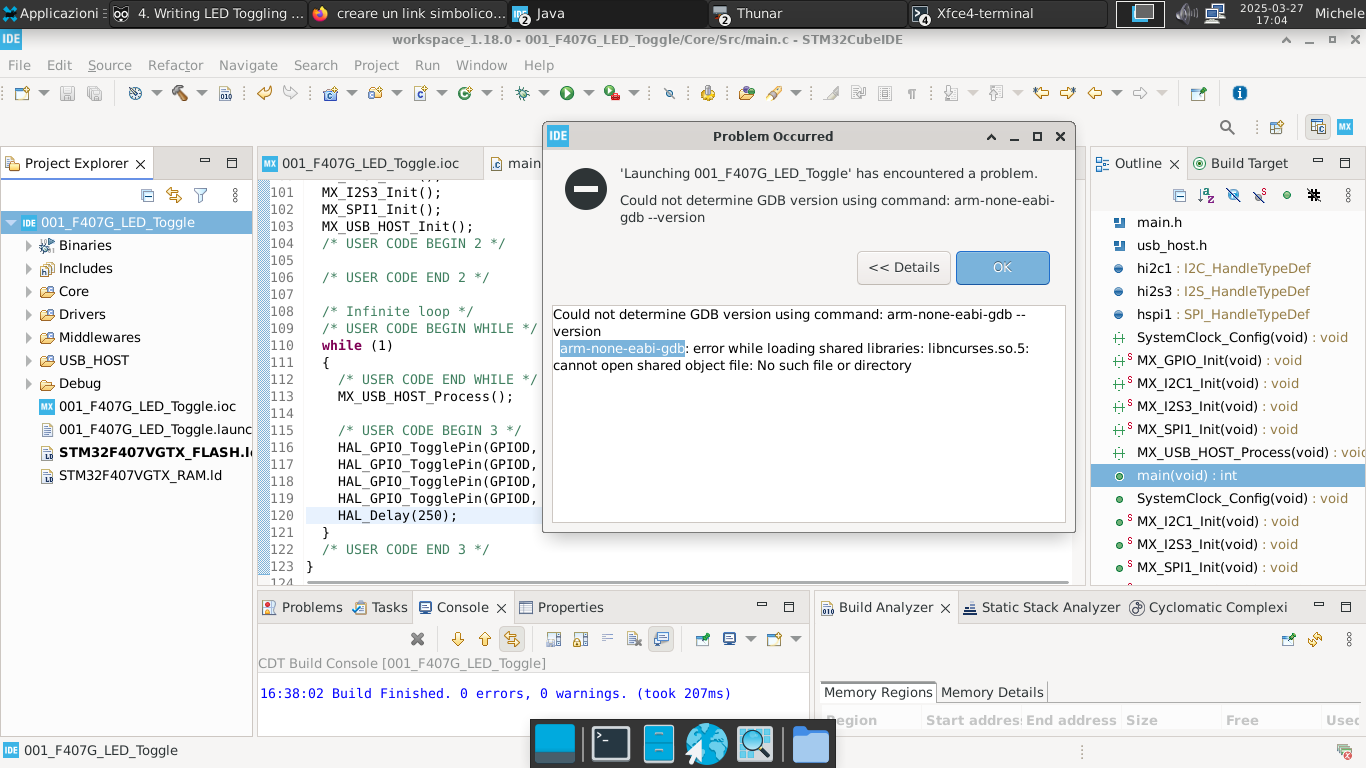This screenshot has width=1366, height=768.
Task: Open Xfce4-terminal from the top taskbar
Action: (x=1006, y=13)
